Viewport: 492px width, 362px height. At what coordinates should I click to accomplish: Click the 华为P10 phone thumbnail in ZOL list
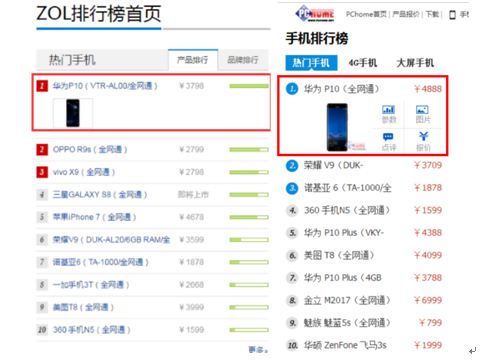pyautogui.click(x=73, y=113)
